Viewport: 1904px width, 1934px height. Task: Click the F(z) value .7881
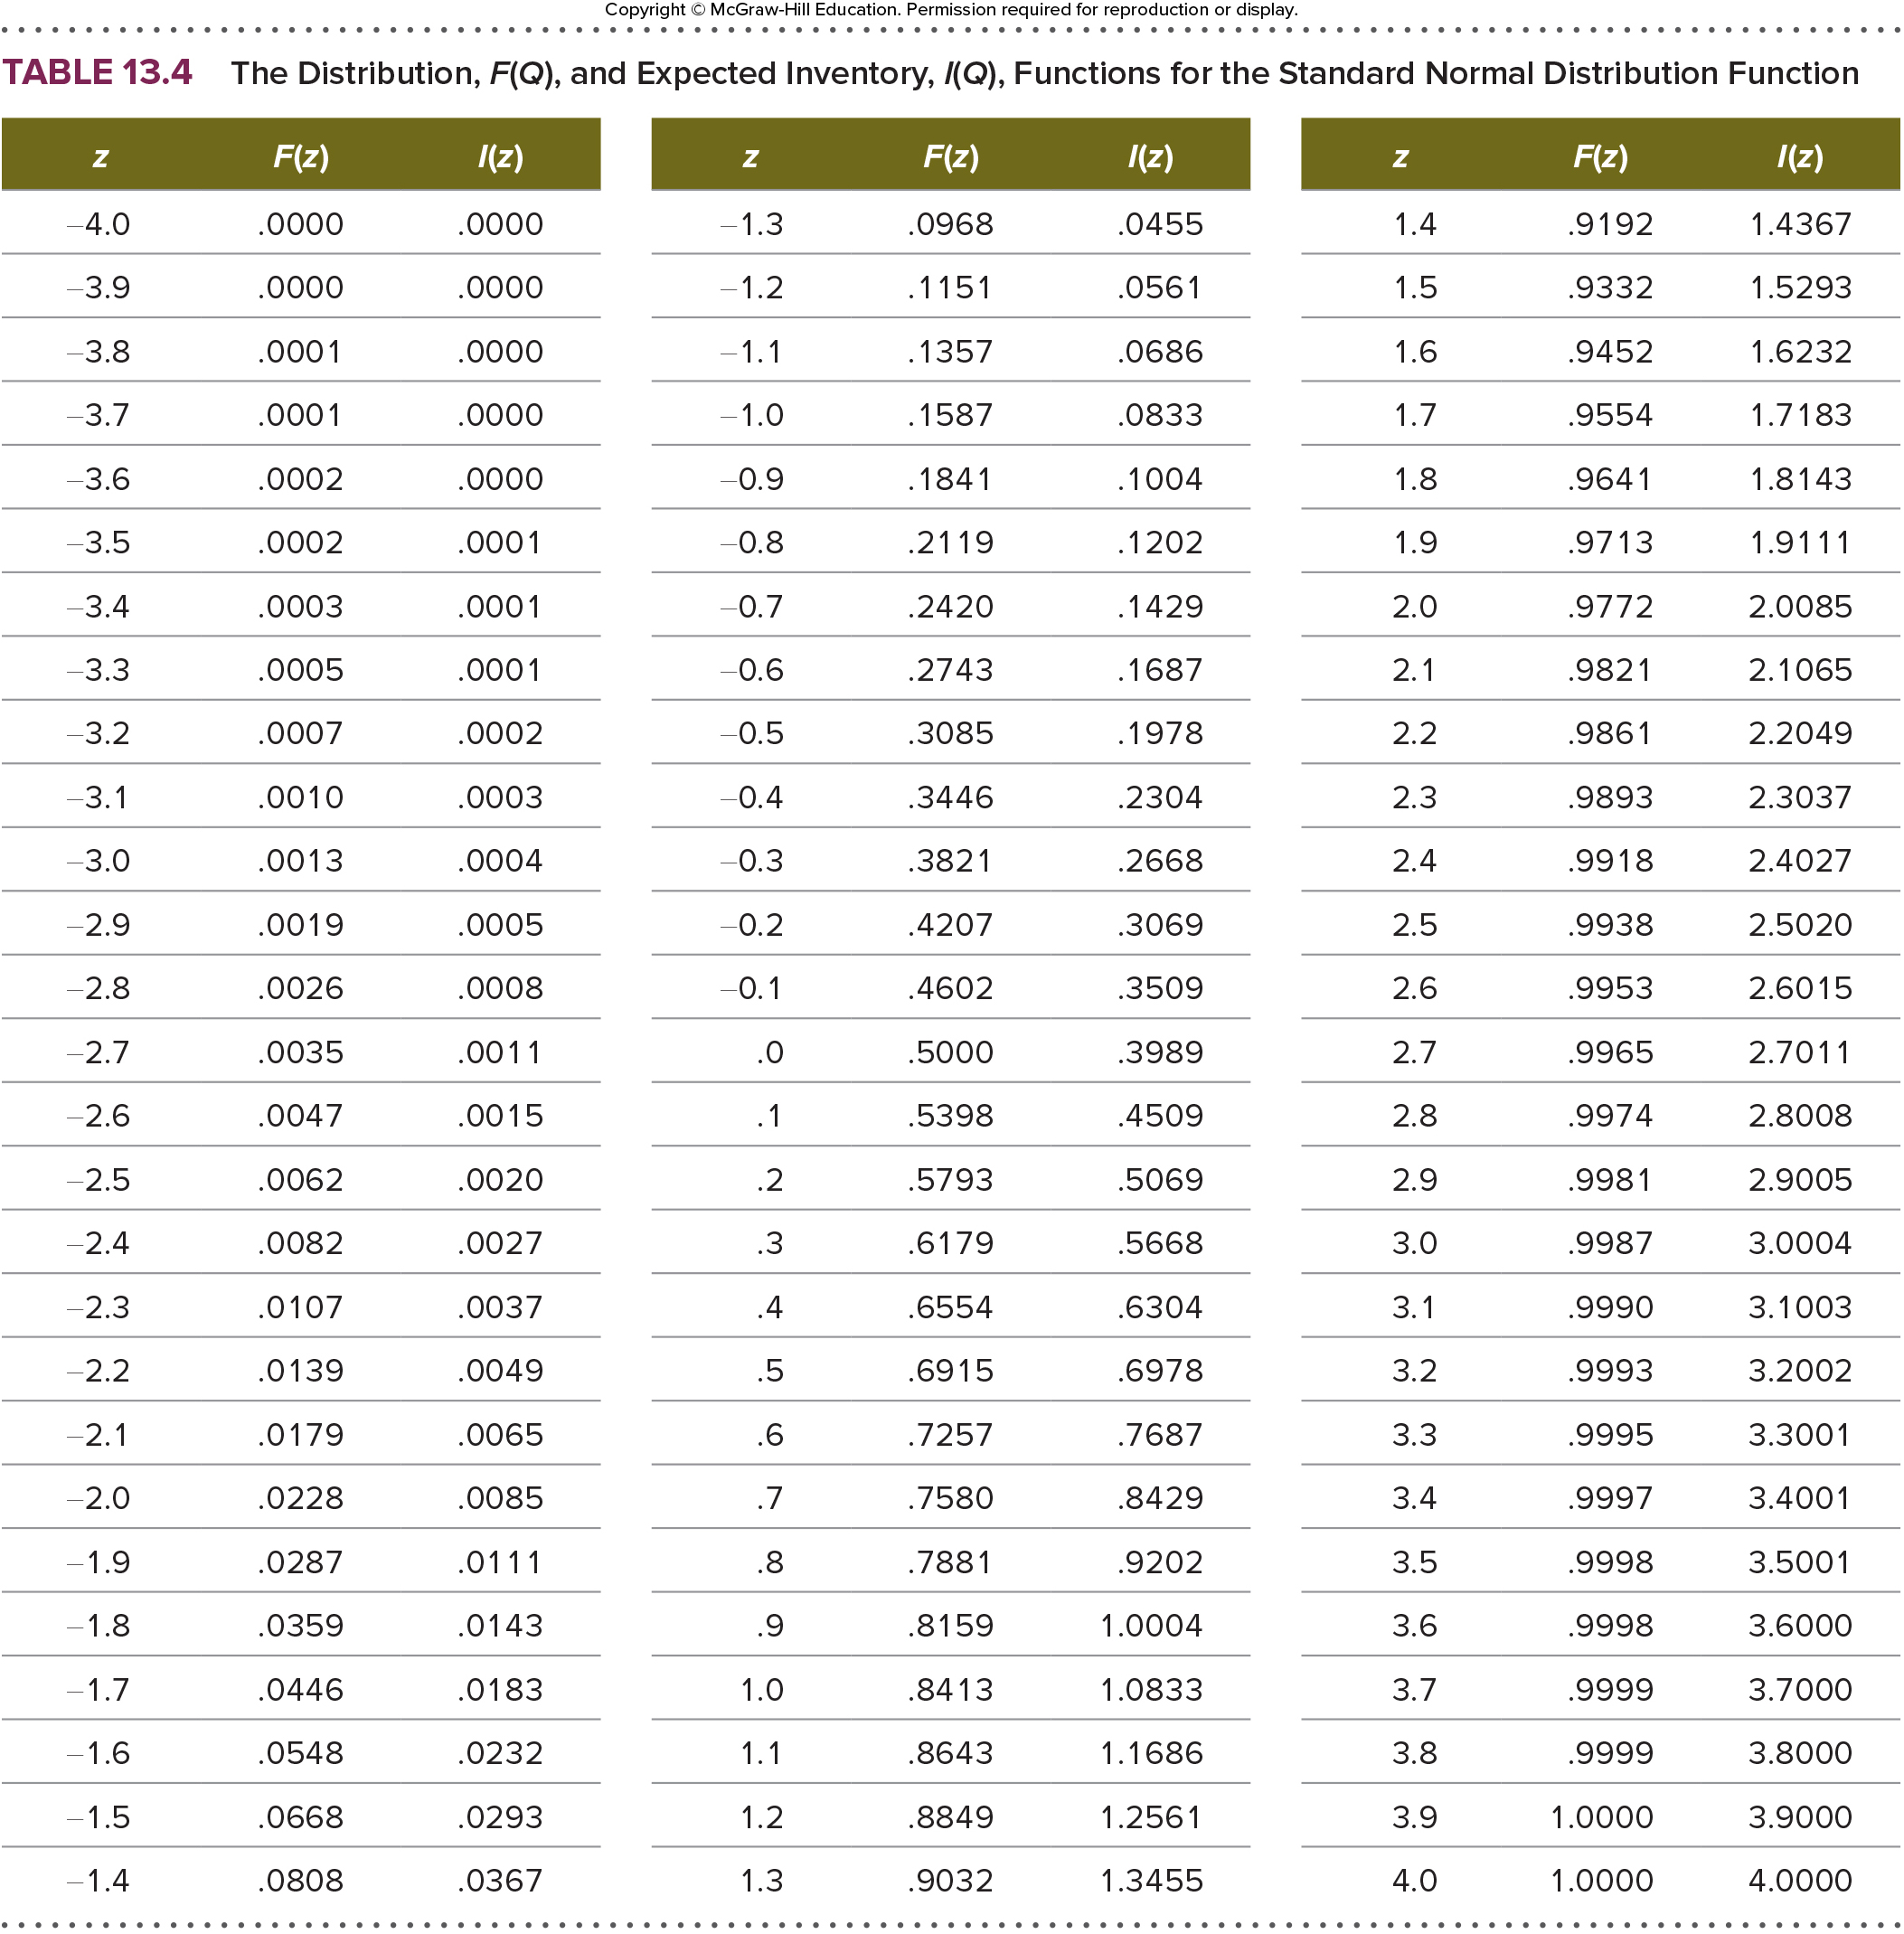point(950,1562)
